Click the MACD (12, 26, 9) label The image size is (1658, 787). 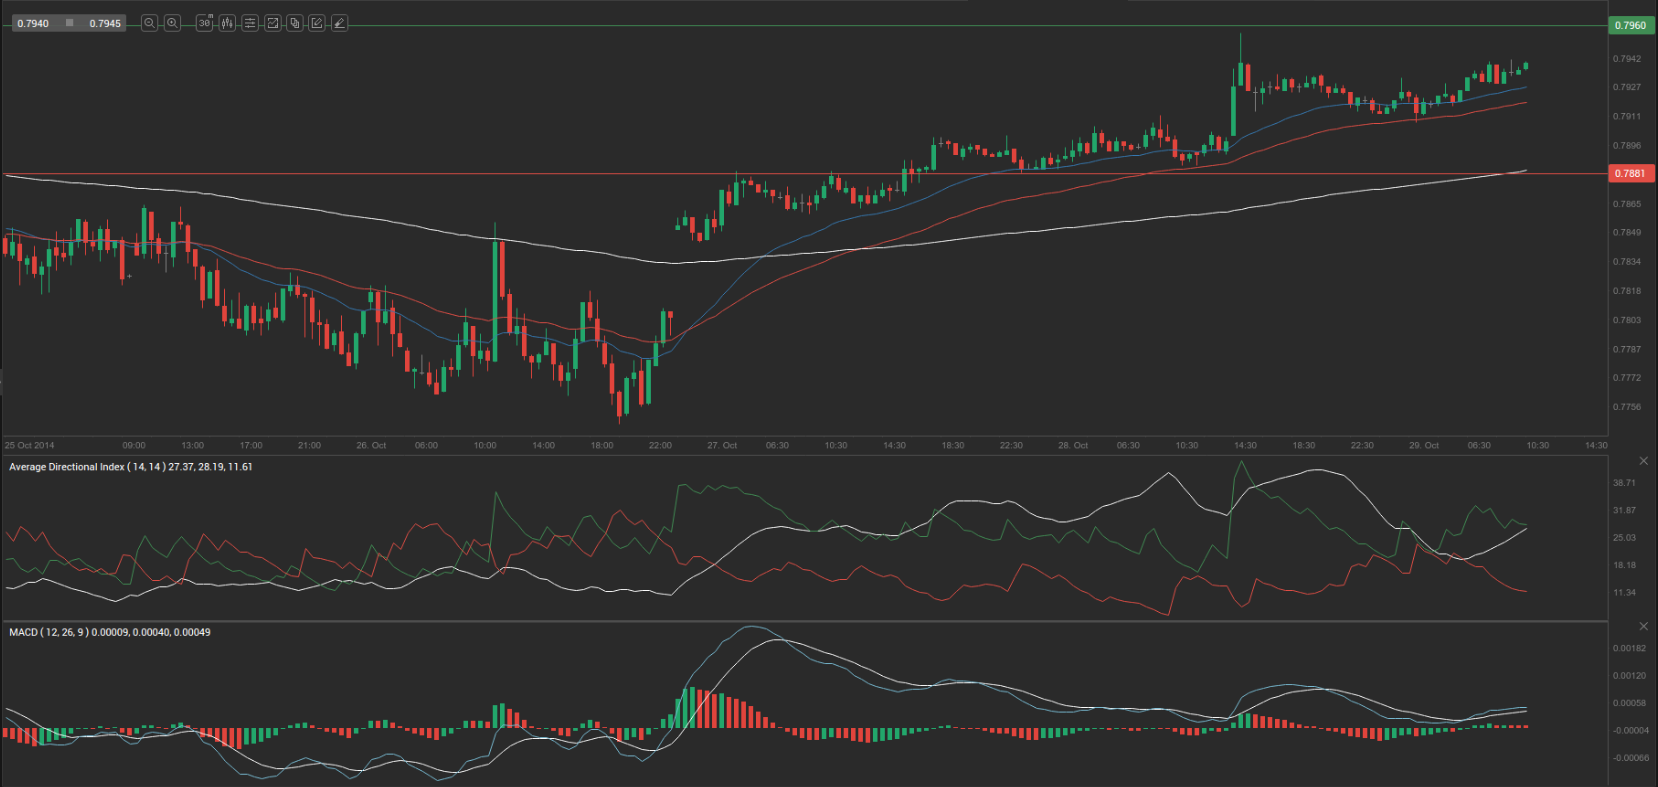click(109, 632)
